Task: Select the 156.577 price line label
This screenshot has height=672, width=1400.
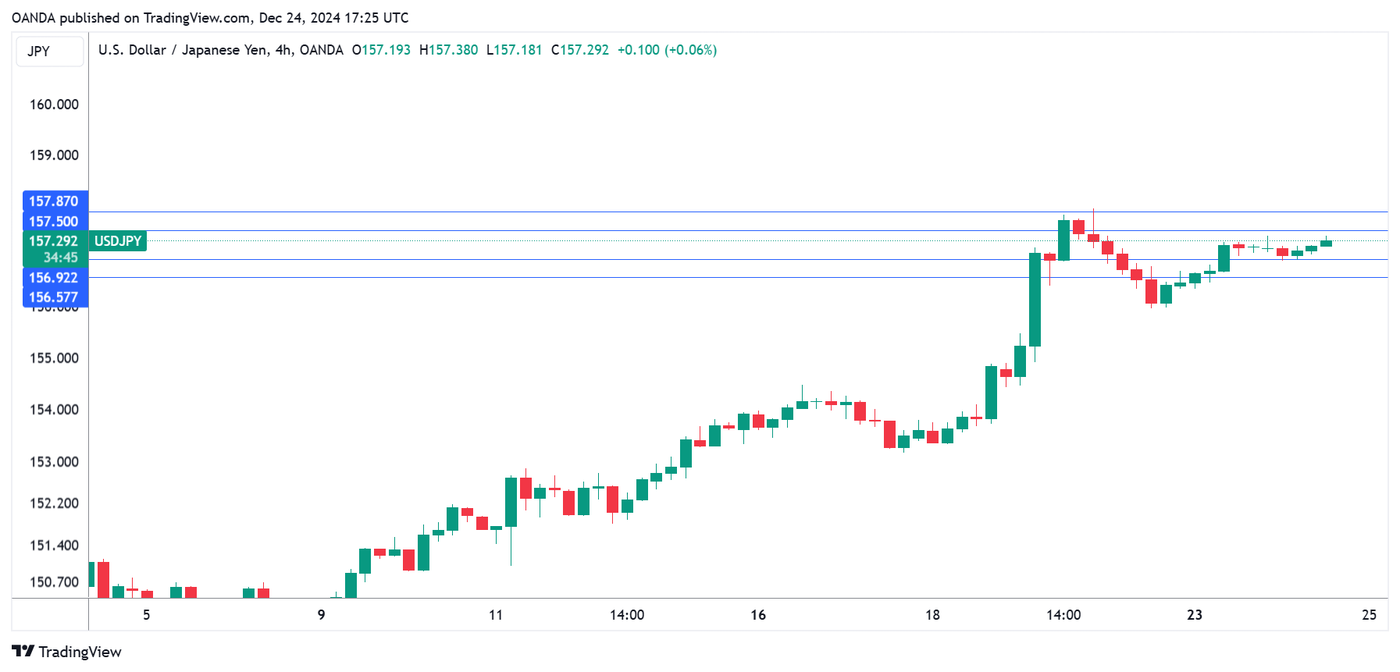Action: (x=54, y=296)
